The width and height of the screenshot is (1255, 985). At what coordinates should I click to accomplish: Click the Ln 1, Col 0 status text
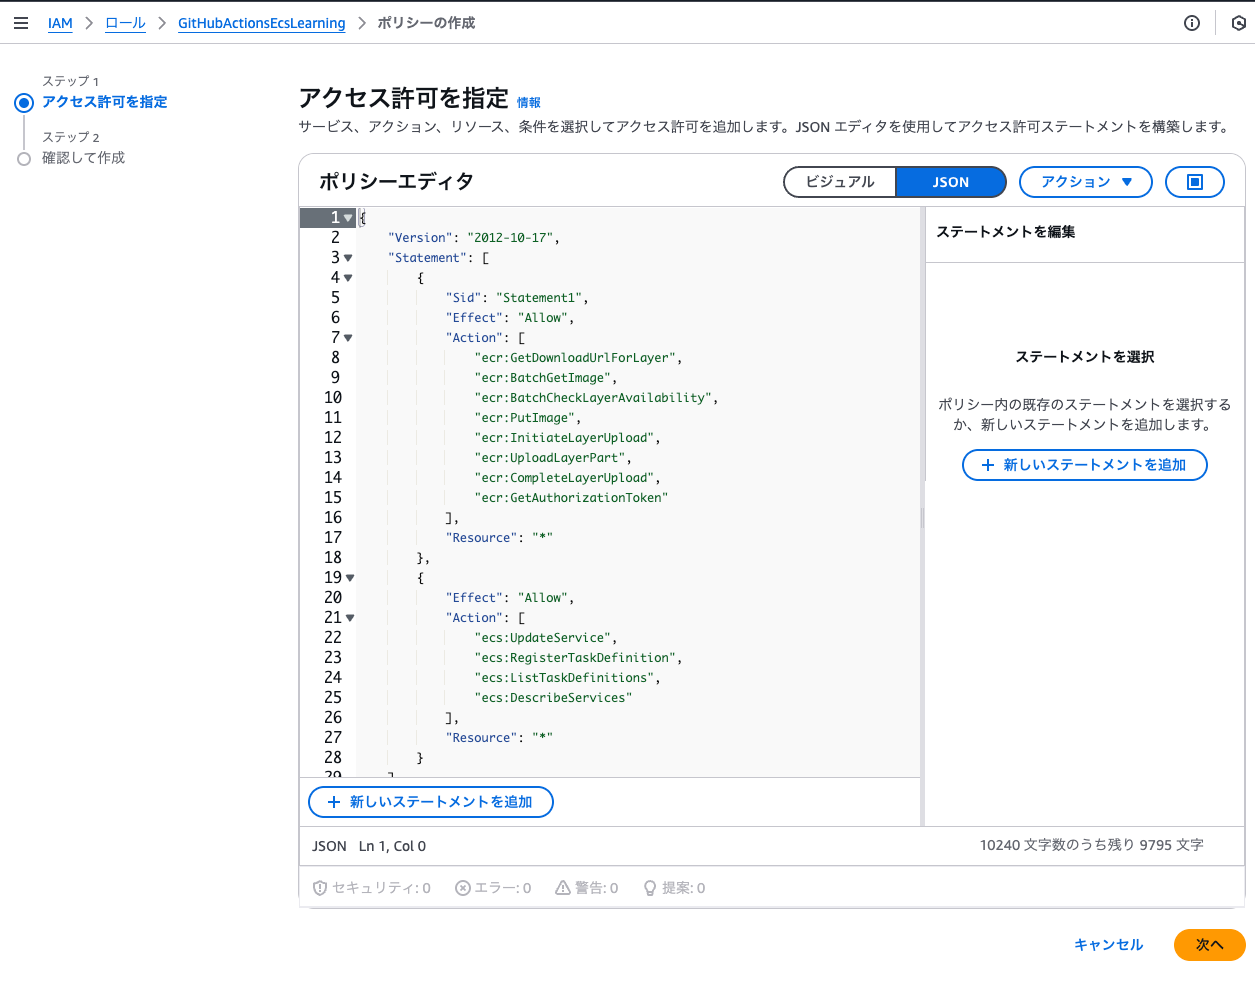[x=392, y=846]
